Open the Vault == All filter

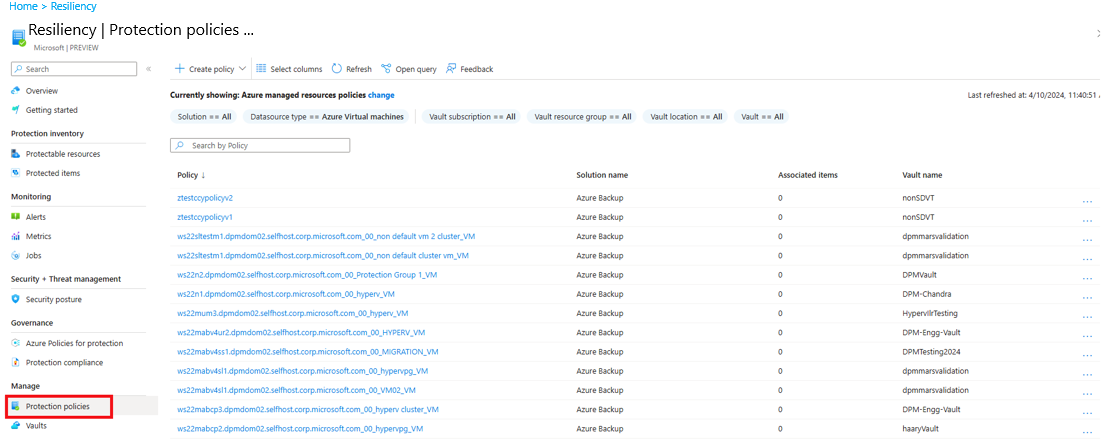coord(762,116)
